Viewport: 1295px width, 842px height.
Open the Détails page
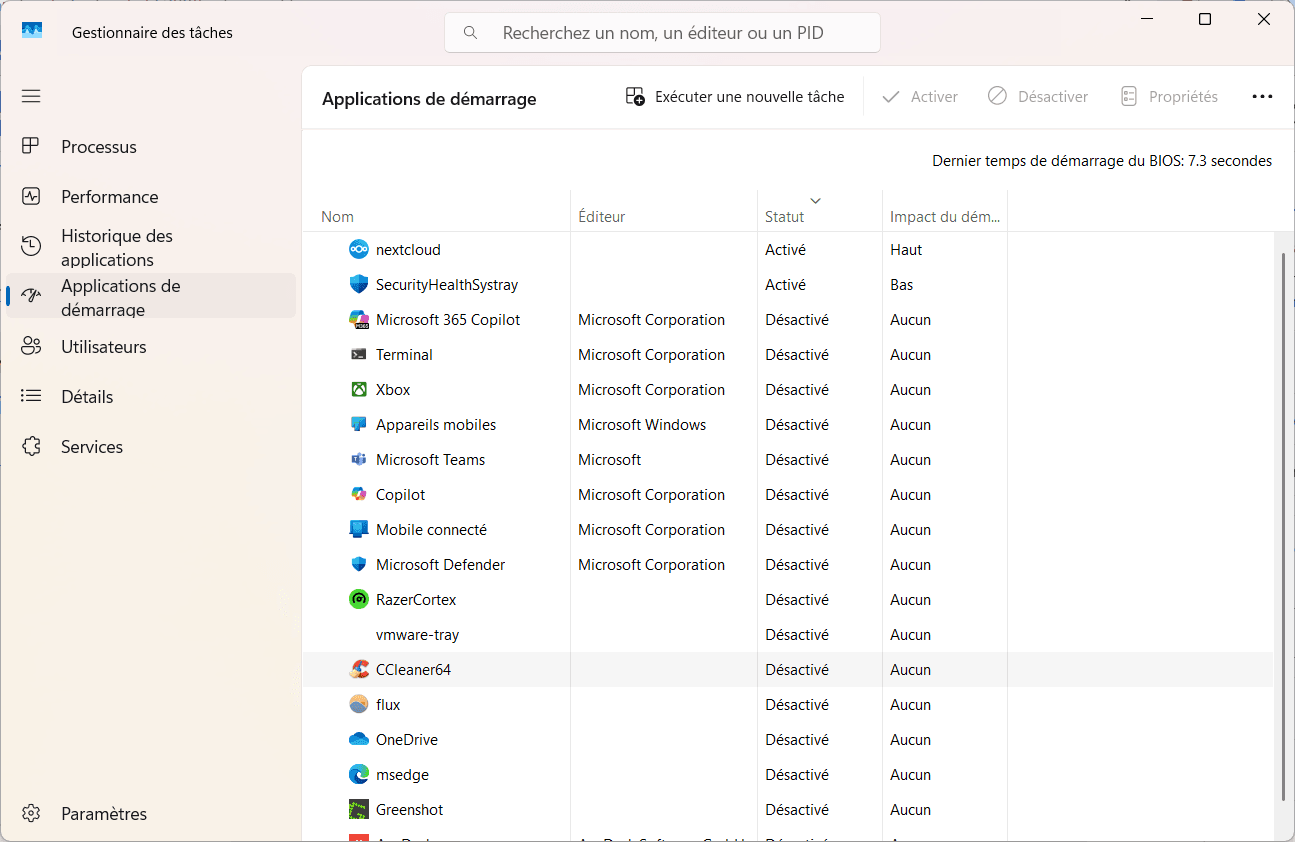point(151,396)
